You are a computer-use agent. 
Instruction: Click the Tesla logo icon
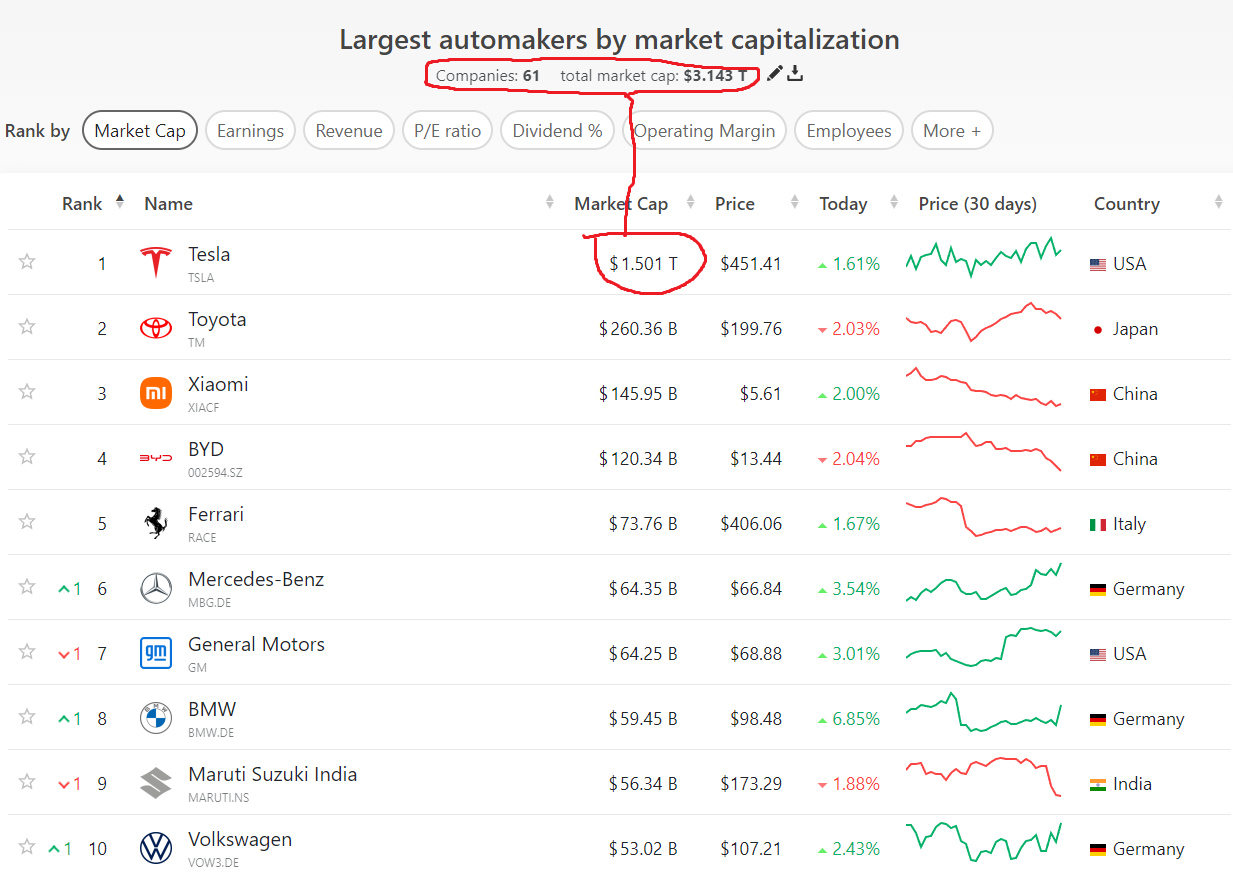156,264
